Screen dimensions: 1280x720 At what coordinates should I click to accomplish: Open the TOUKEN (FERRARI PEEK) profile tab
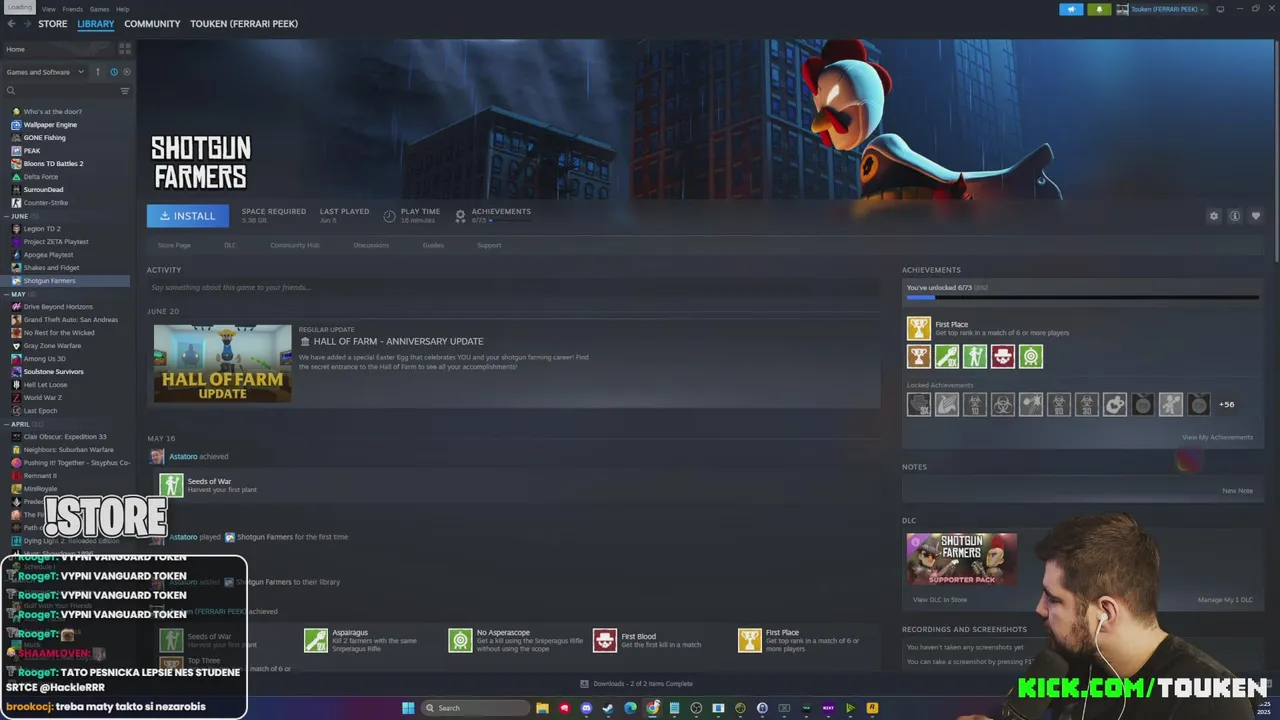(244, 24)
